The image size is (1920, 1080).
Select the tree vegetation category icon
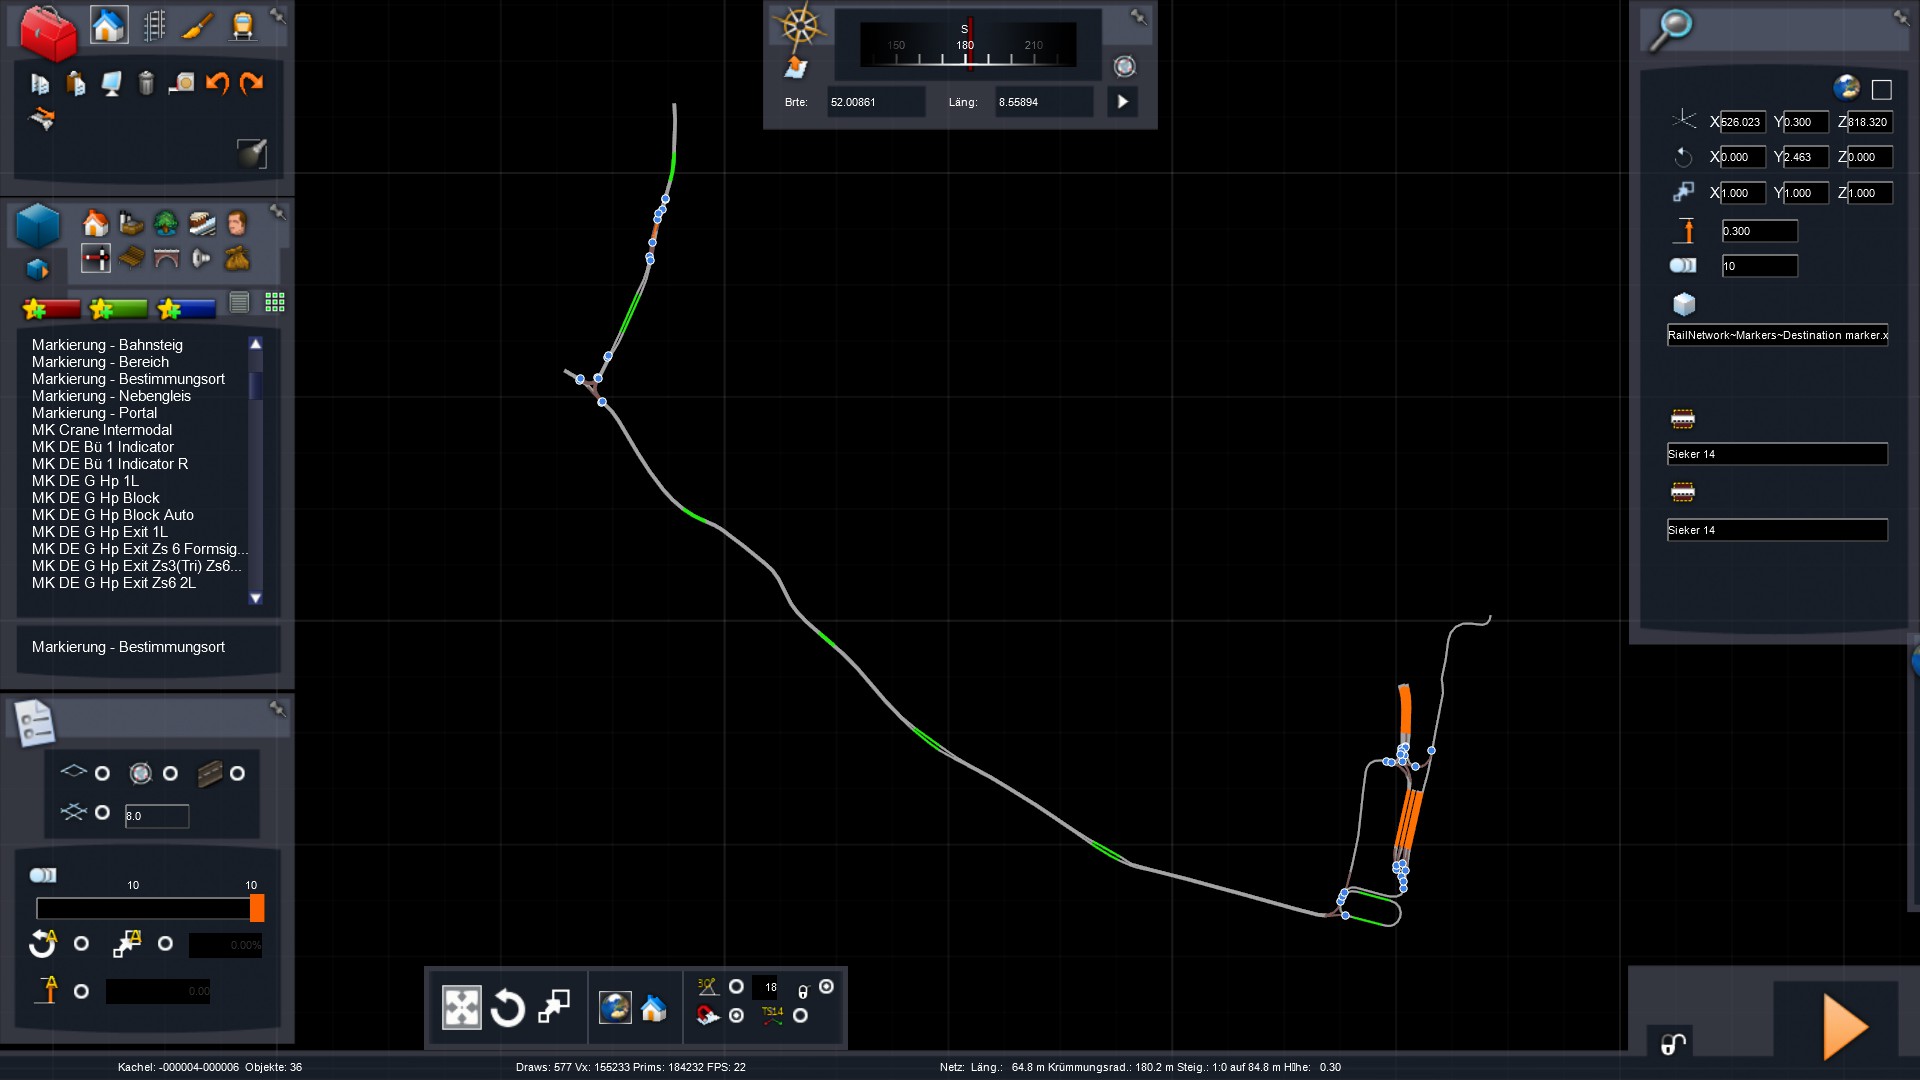coord(166,223)
